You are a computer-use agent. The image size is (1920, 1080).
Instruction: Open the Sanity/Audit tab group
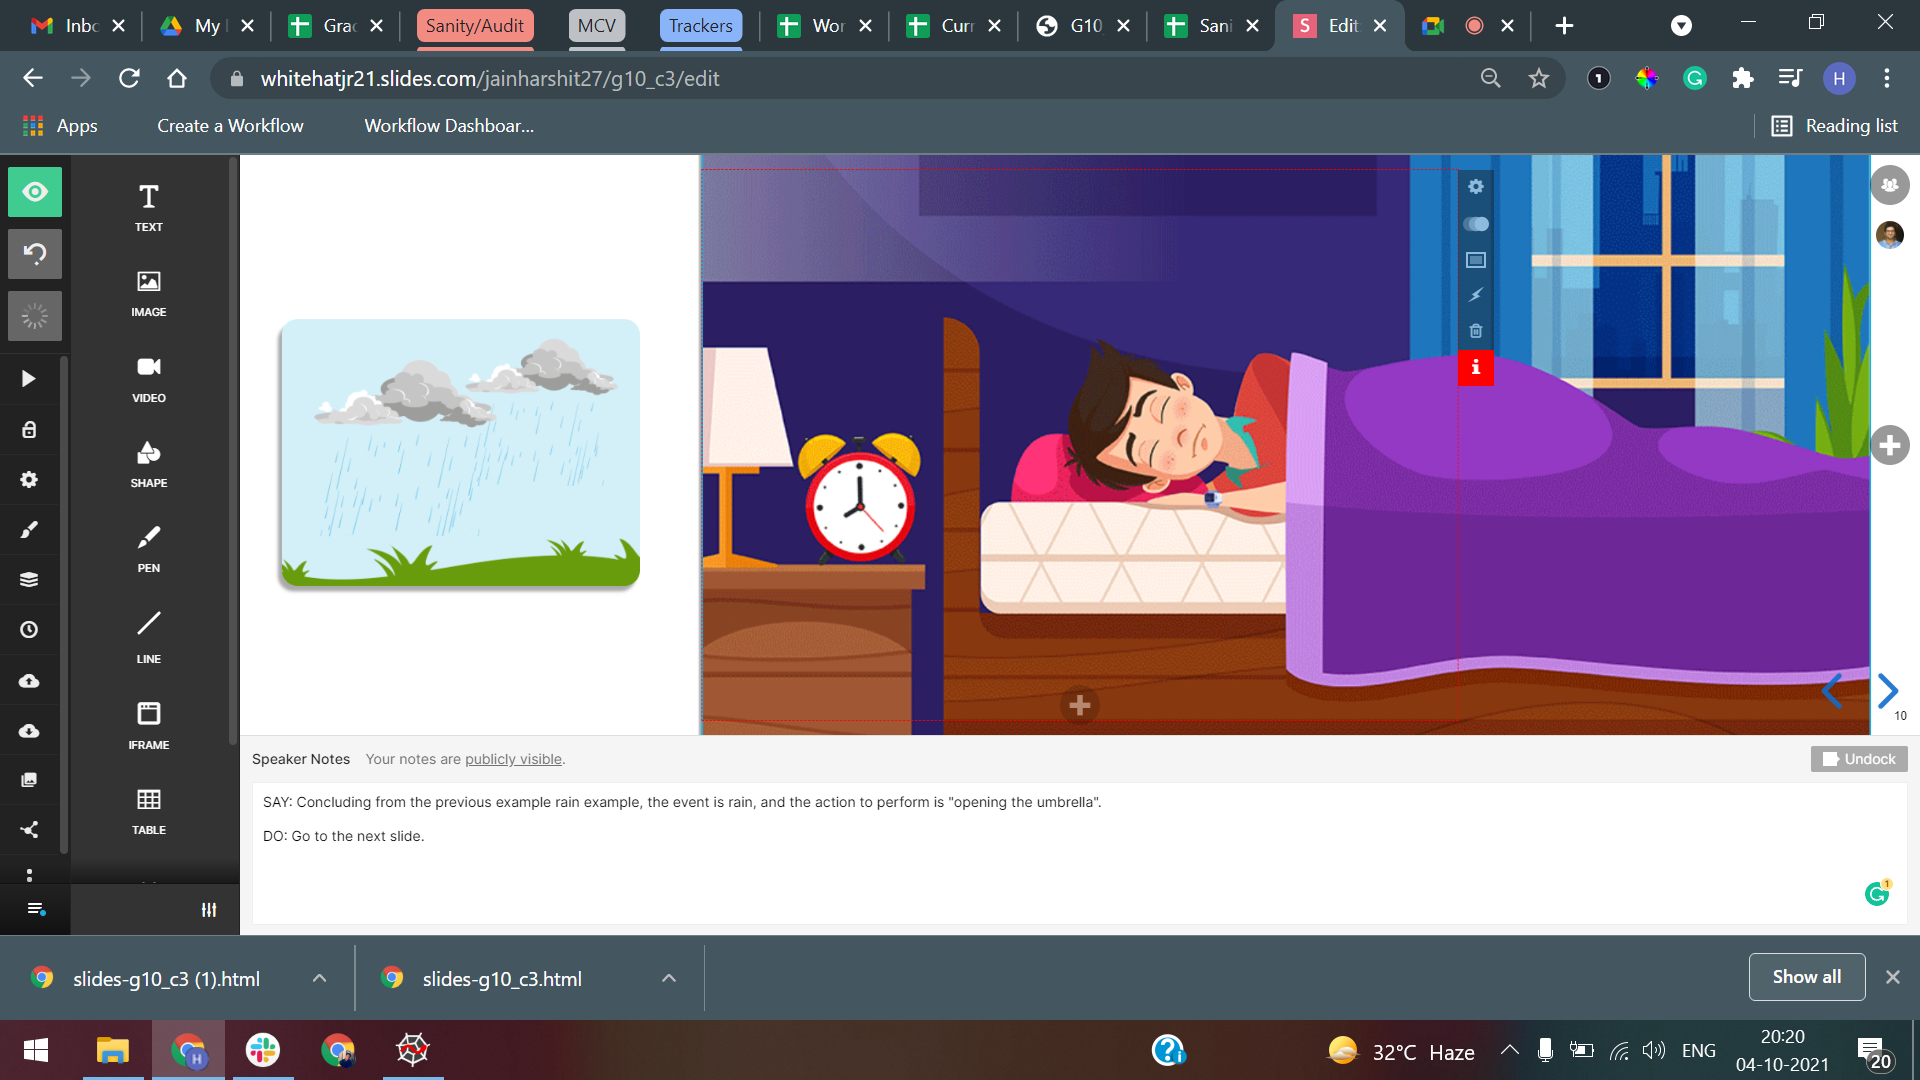click(474, 26)
